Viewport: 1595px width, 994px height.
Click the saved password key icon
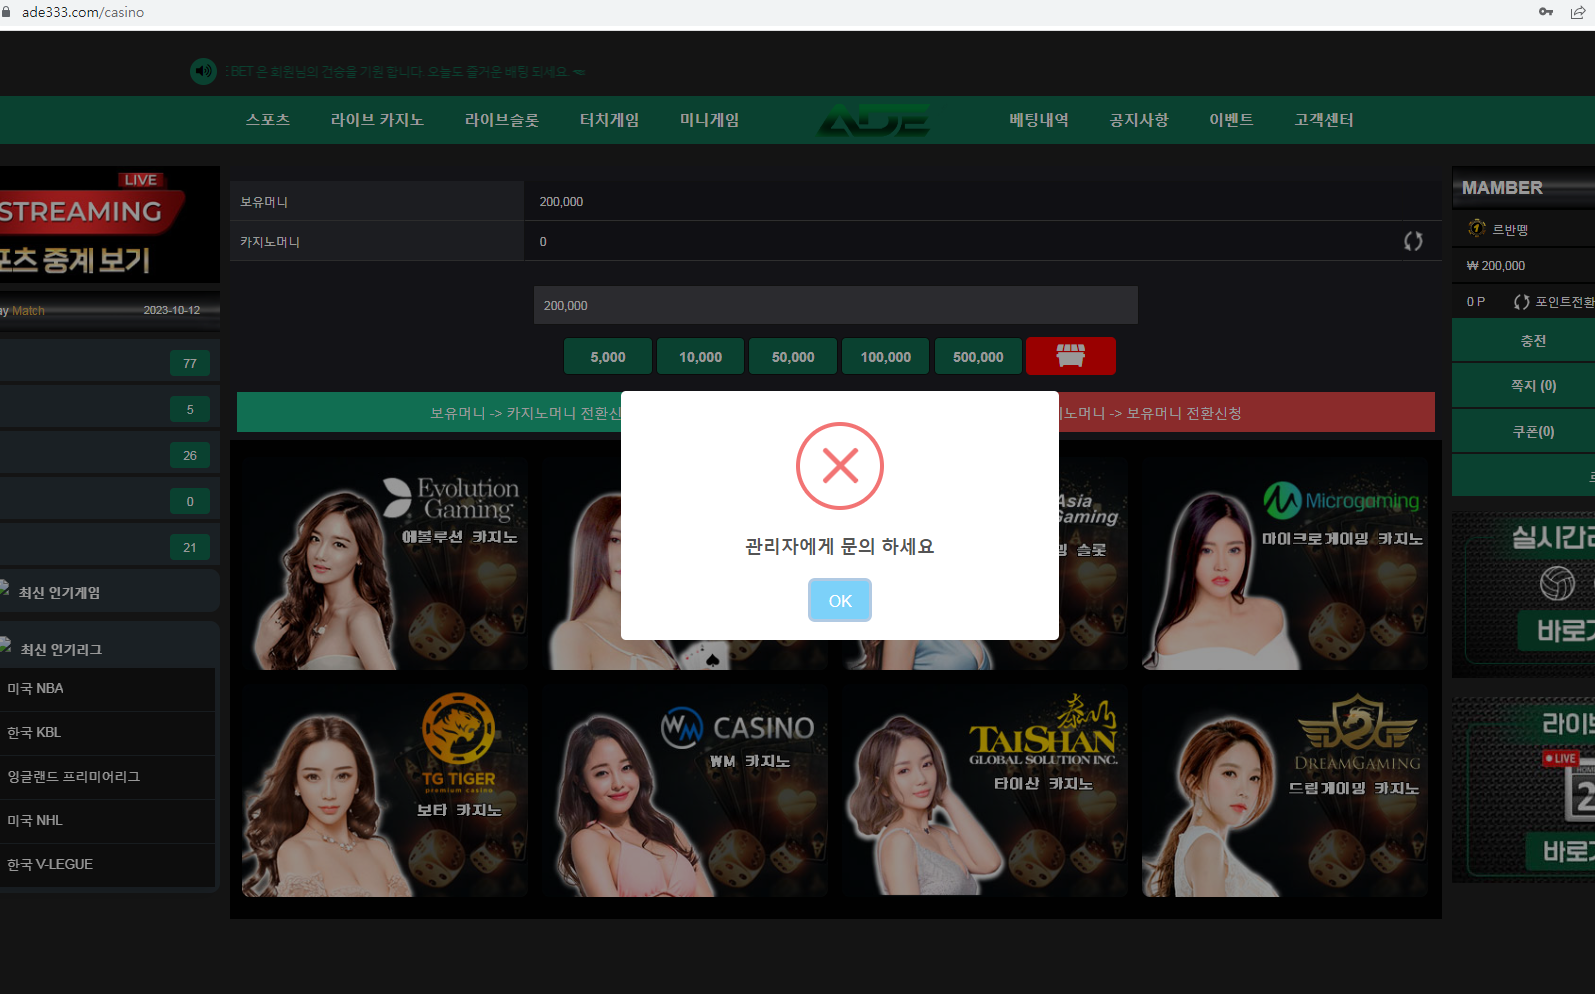point(1546,12)
